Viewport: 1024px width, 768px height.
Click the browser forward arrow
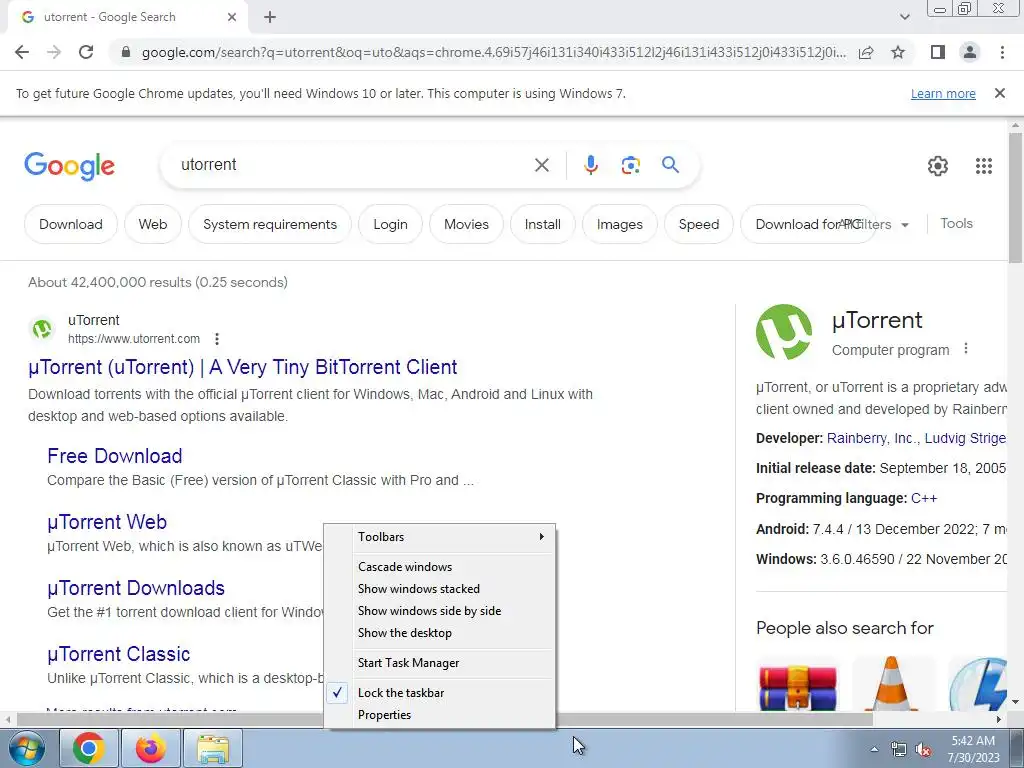[54, 52]
